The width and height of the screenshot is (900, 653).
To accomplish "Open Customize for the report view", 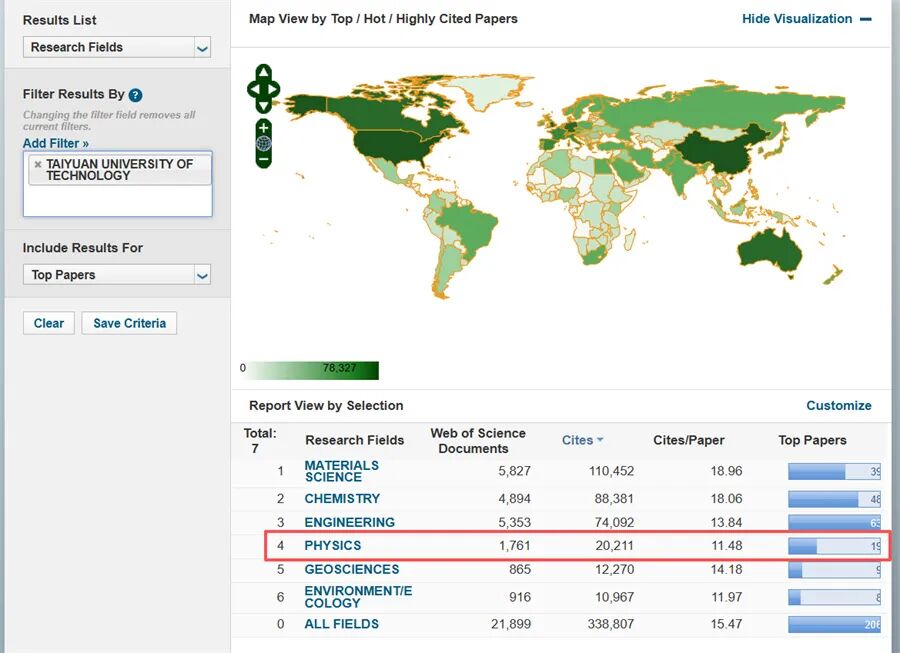I will [x=838, y=405].
